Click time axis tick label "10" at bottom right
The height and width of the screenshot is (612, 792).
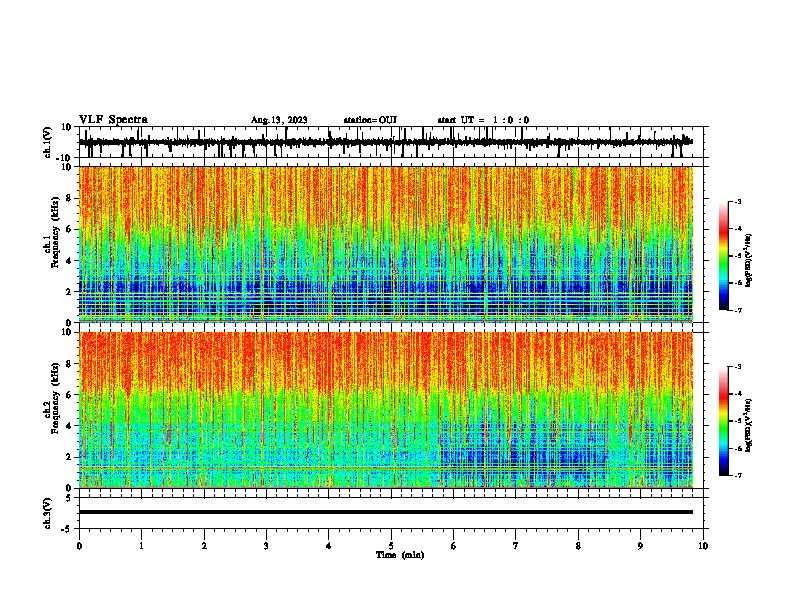coord(703,546)
